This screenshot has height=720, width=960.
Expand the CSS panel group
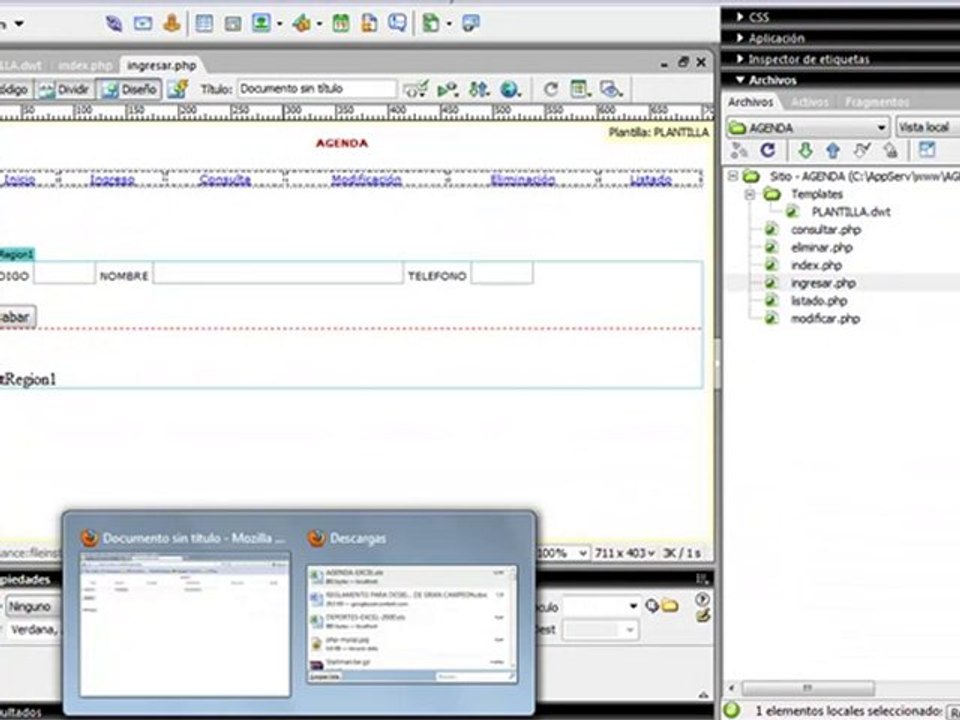coord(740,17)
